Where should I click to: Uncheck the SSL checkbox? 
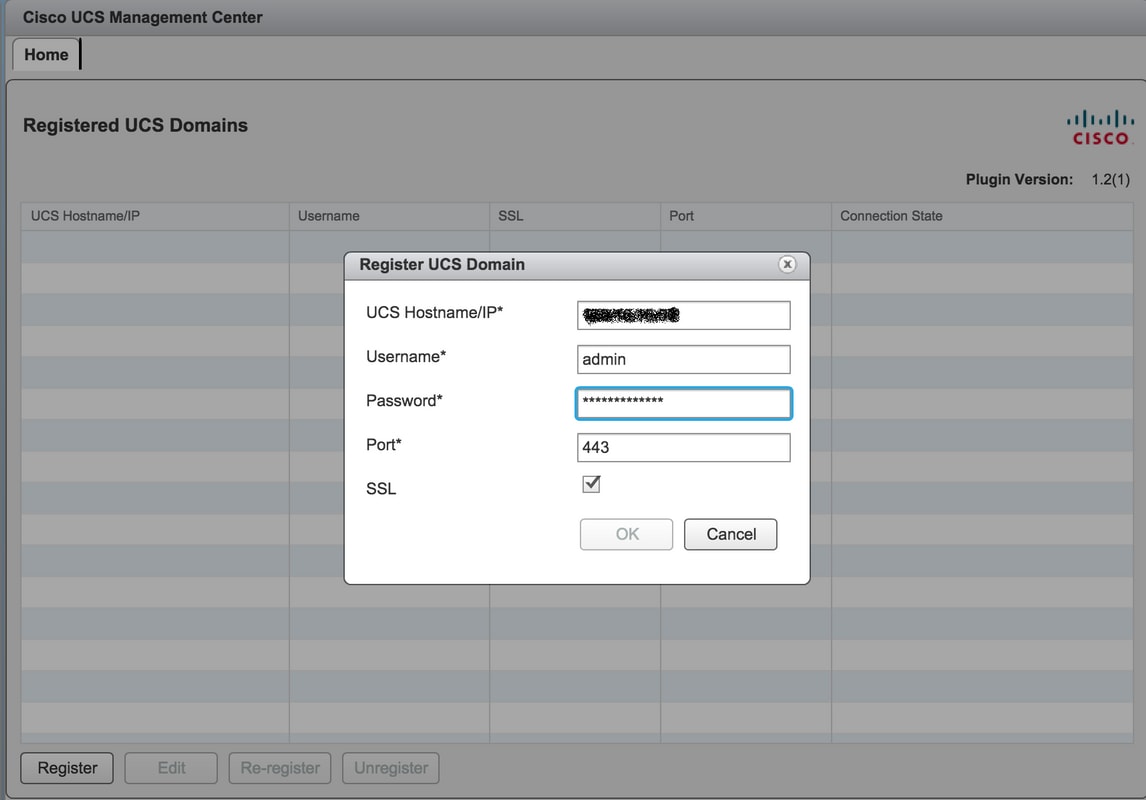591,484
